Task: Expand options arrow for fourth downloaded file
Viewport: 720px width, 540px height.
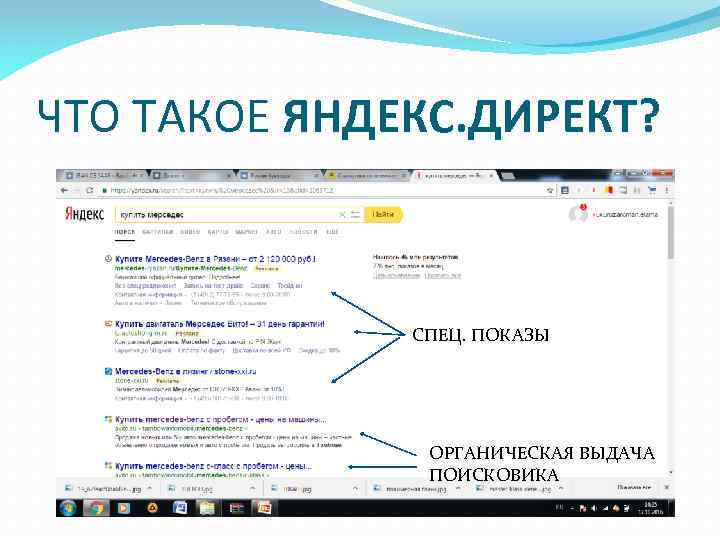Action: [x=458, y=489]
